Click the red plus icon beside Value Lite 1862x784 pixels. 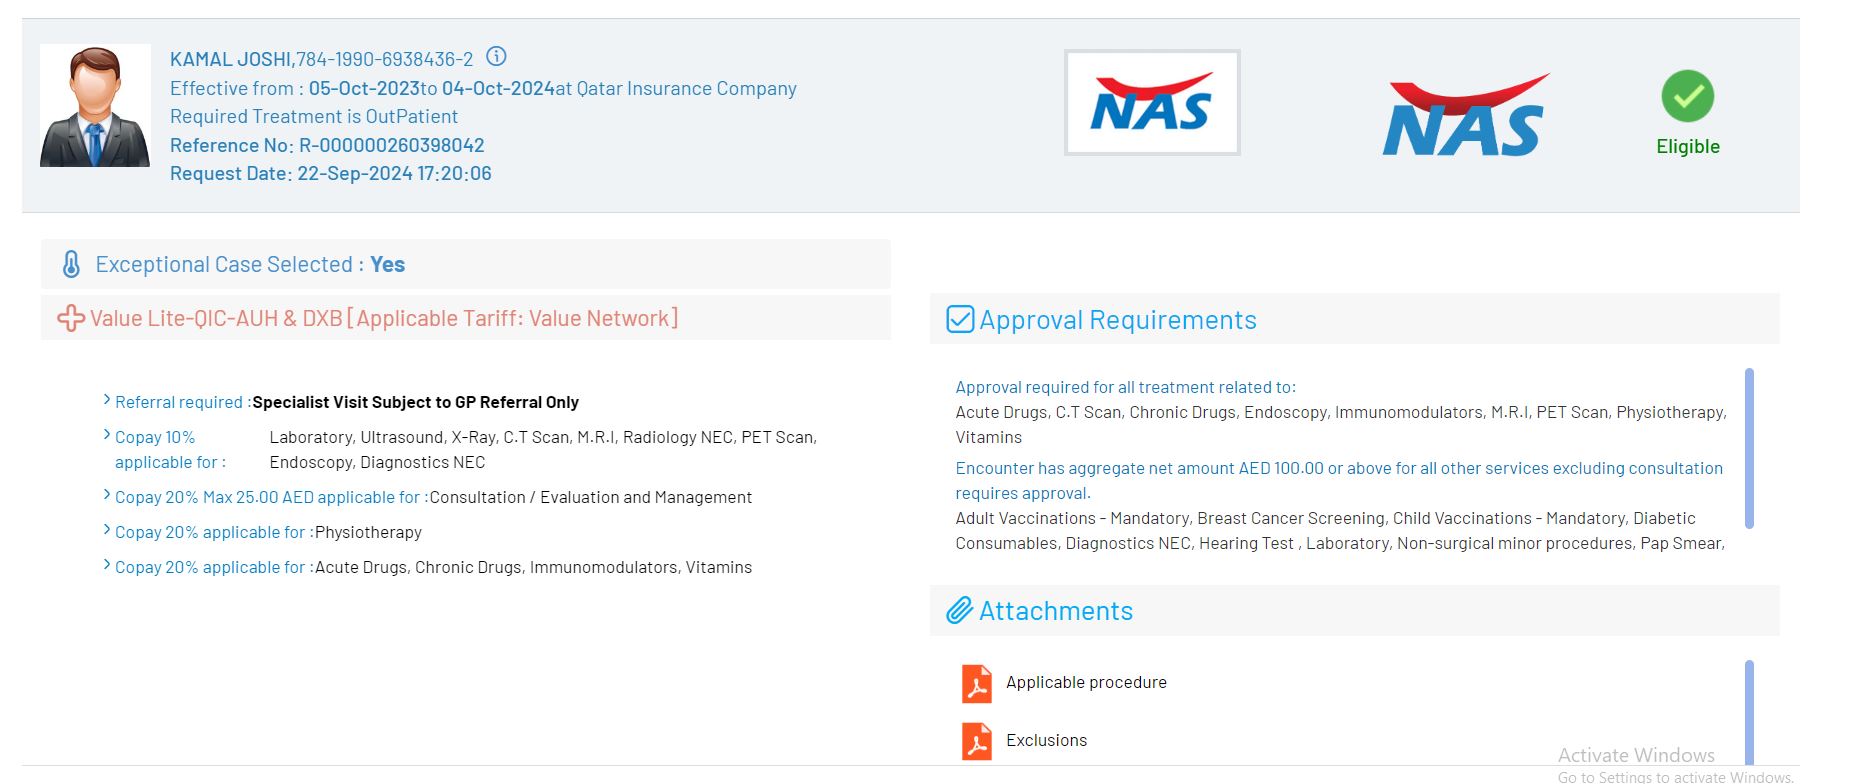click(x=71, y=319)
